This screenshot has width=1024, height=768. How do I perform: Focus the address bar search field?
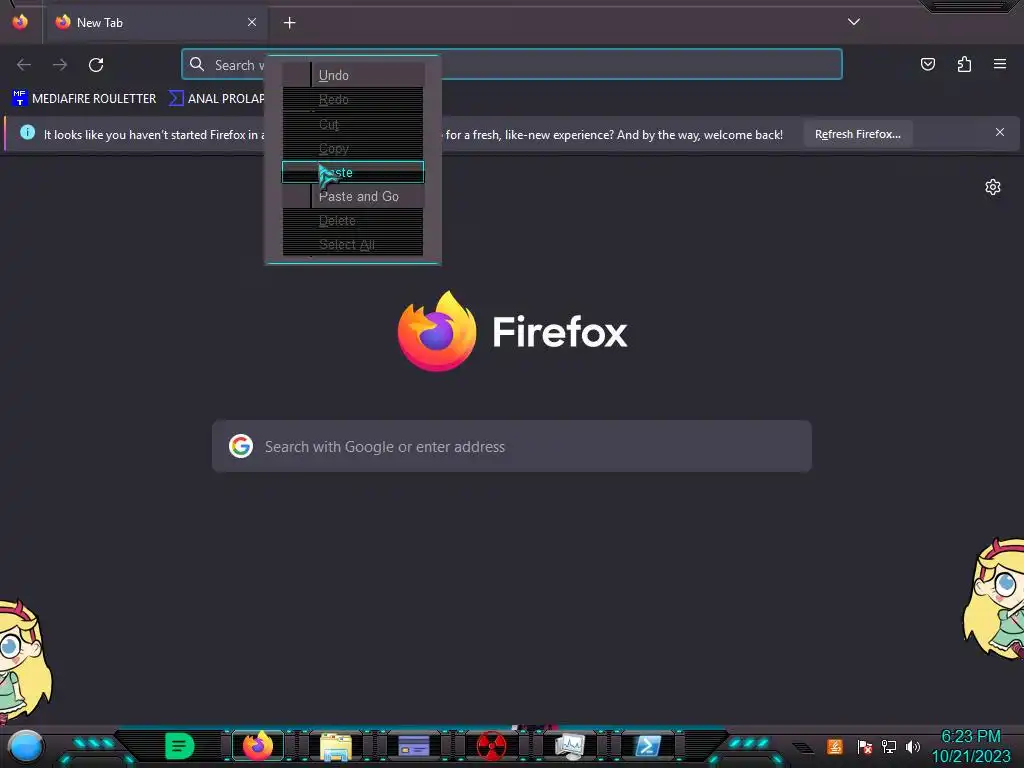(512, 64)
